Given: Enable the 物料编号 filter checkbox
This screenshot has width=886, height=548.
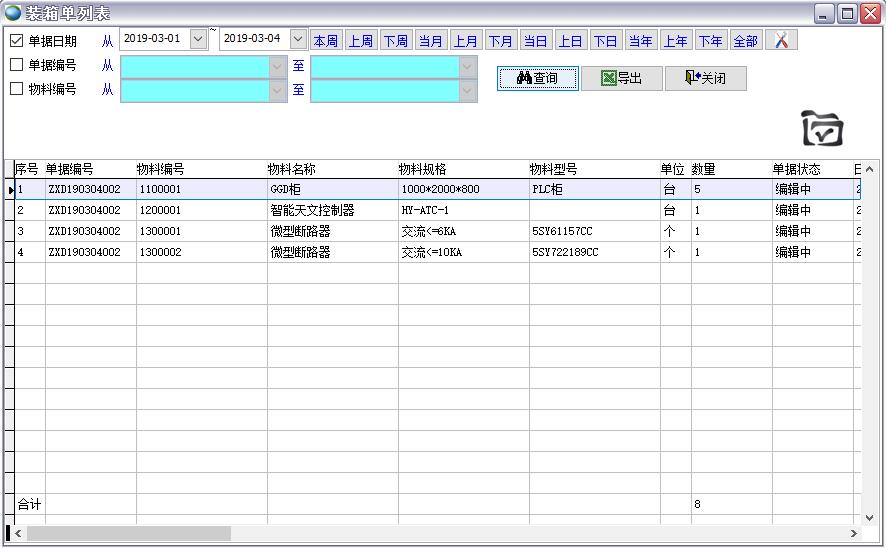Looking at the screenshot, I should pos(16,89).
